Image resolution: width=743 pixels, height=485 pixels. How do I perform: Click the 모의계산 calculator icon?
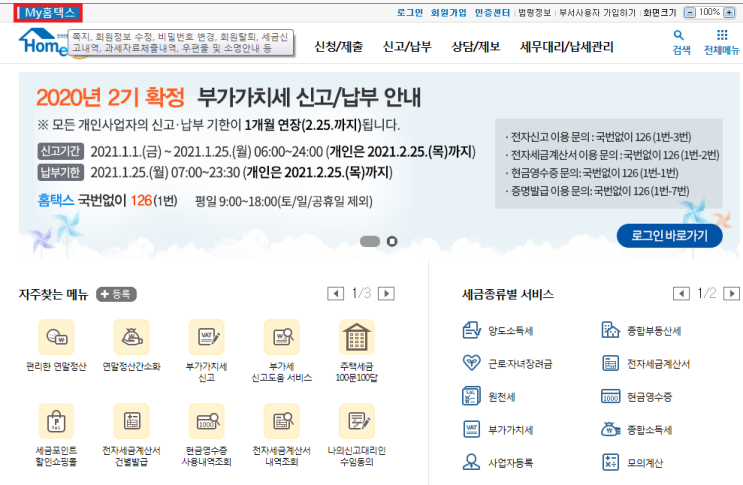(x=610, y=462)
